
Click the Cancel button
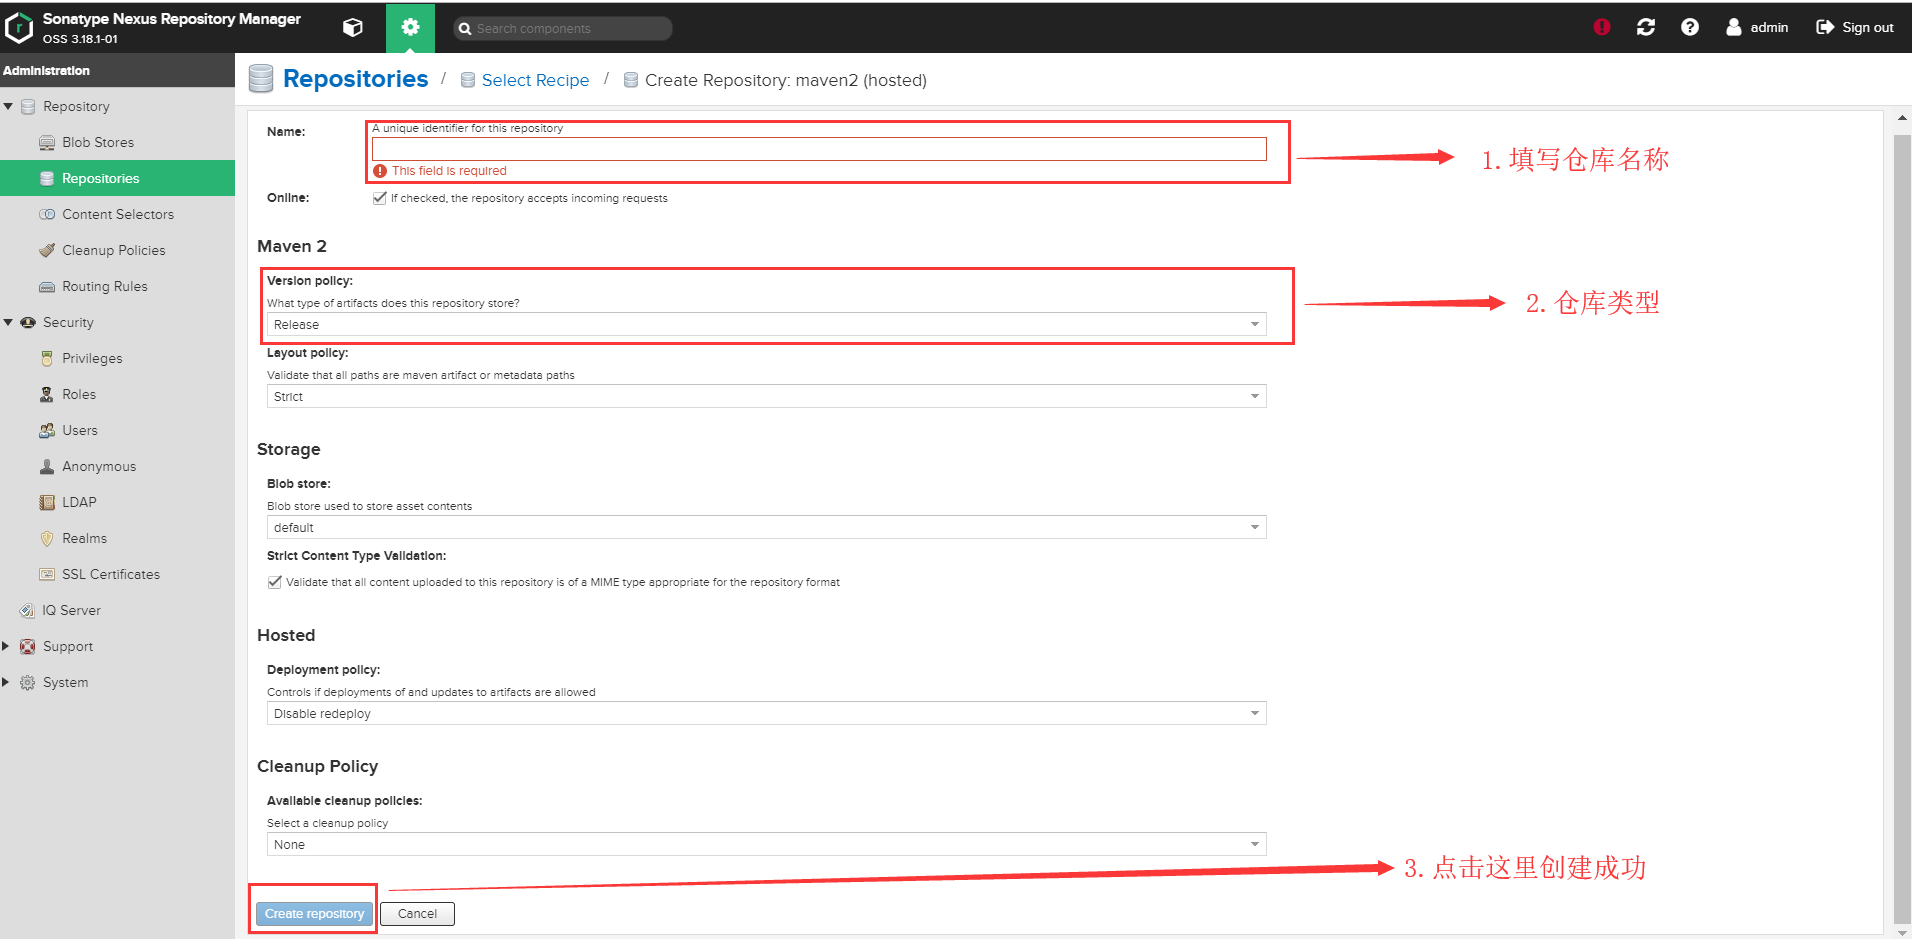pos(417,914)
